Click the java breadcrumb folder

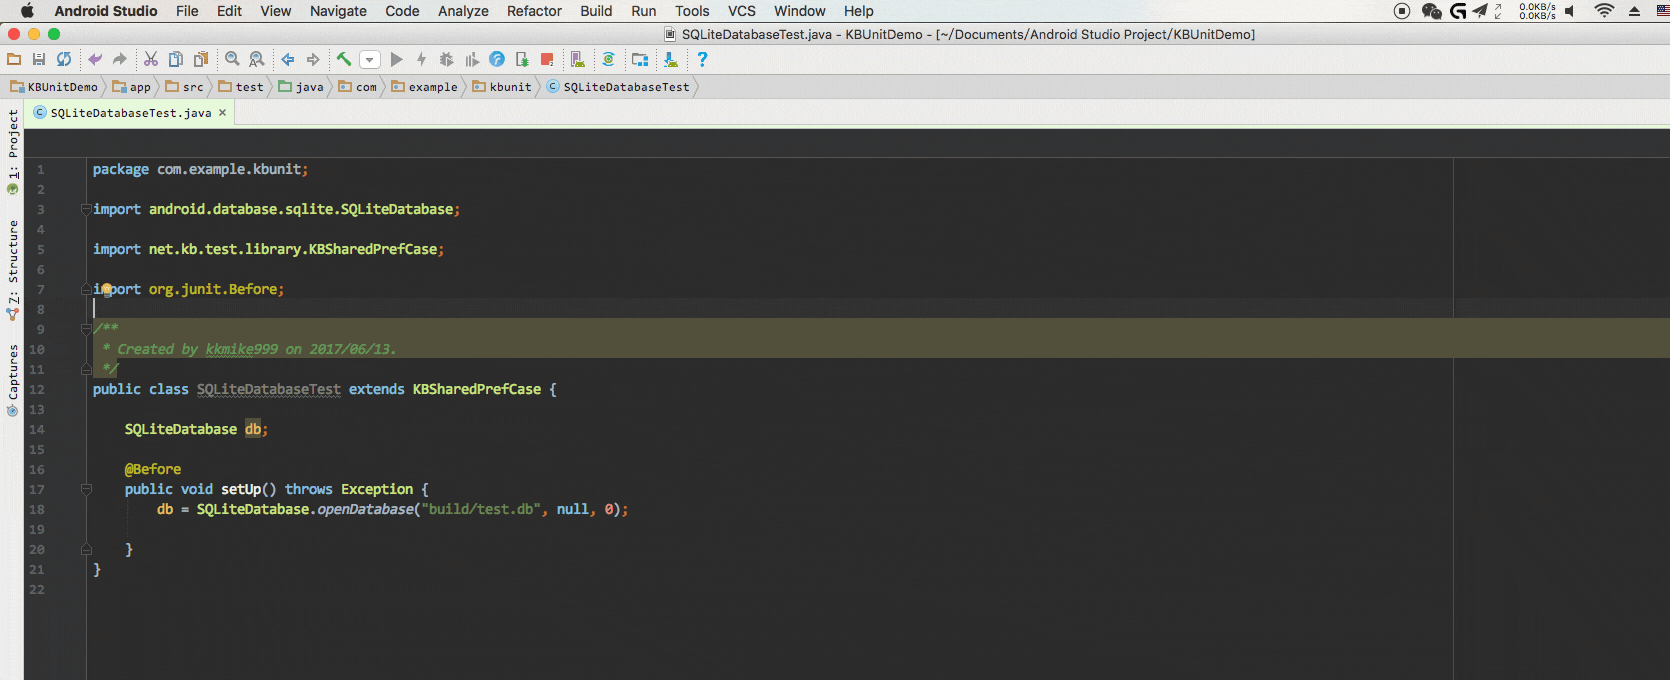[x=301, y=87]
